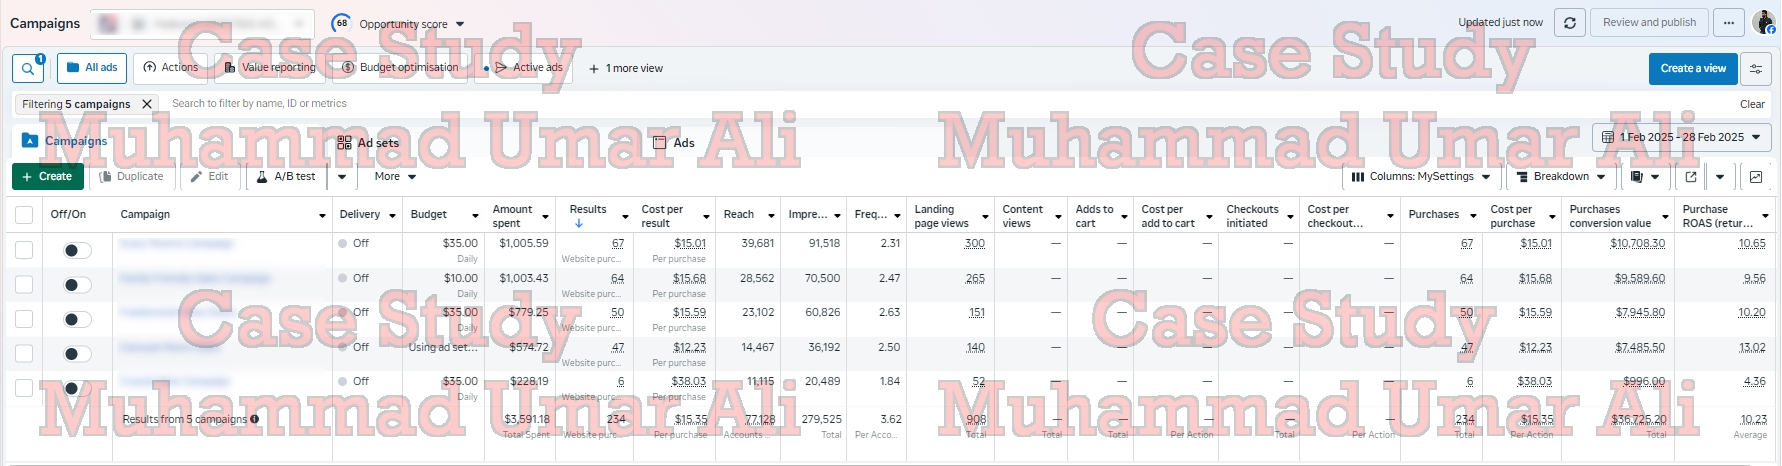Viewport: 1782px width, 466px height.
Task: Click the export table data icon
Action: click(1691, 177)
